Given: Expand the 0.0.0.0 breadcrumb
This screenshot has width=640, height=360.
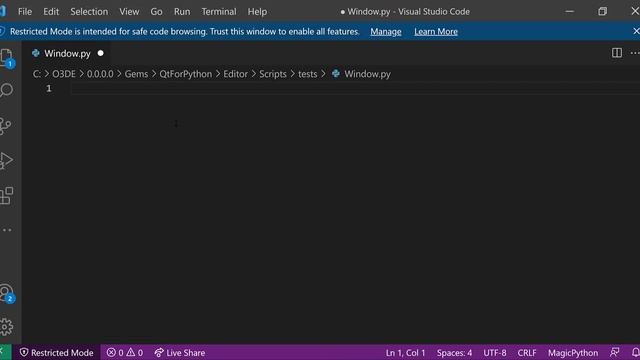Looking at the screenshot, I should click(100, 74).
